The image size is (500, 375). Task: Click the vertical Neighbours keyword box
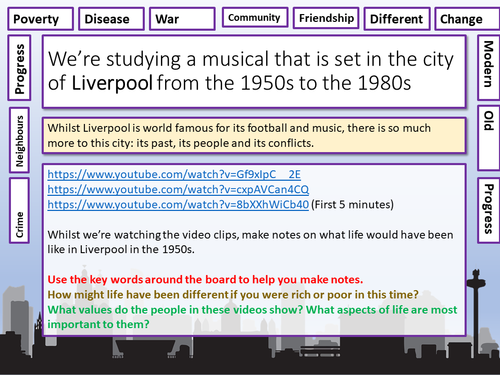pos(20,140)
